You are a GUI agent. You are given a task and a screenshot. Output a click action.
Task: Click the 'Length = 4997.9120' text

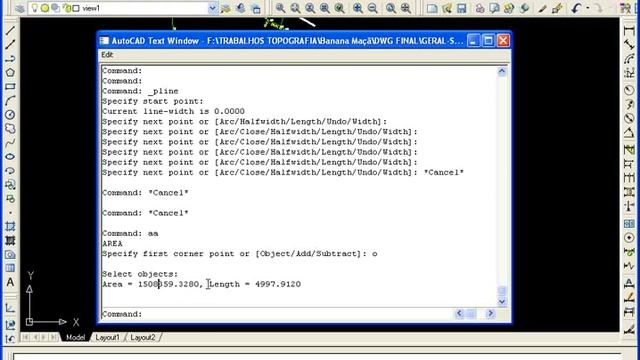click(x=255, y=284)
